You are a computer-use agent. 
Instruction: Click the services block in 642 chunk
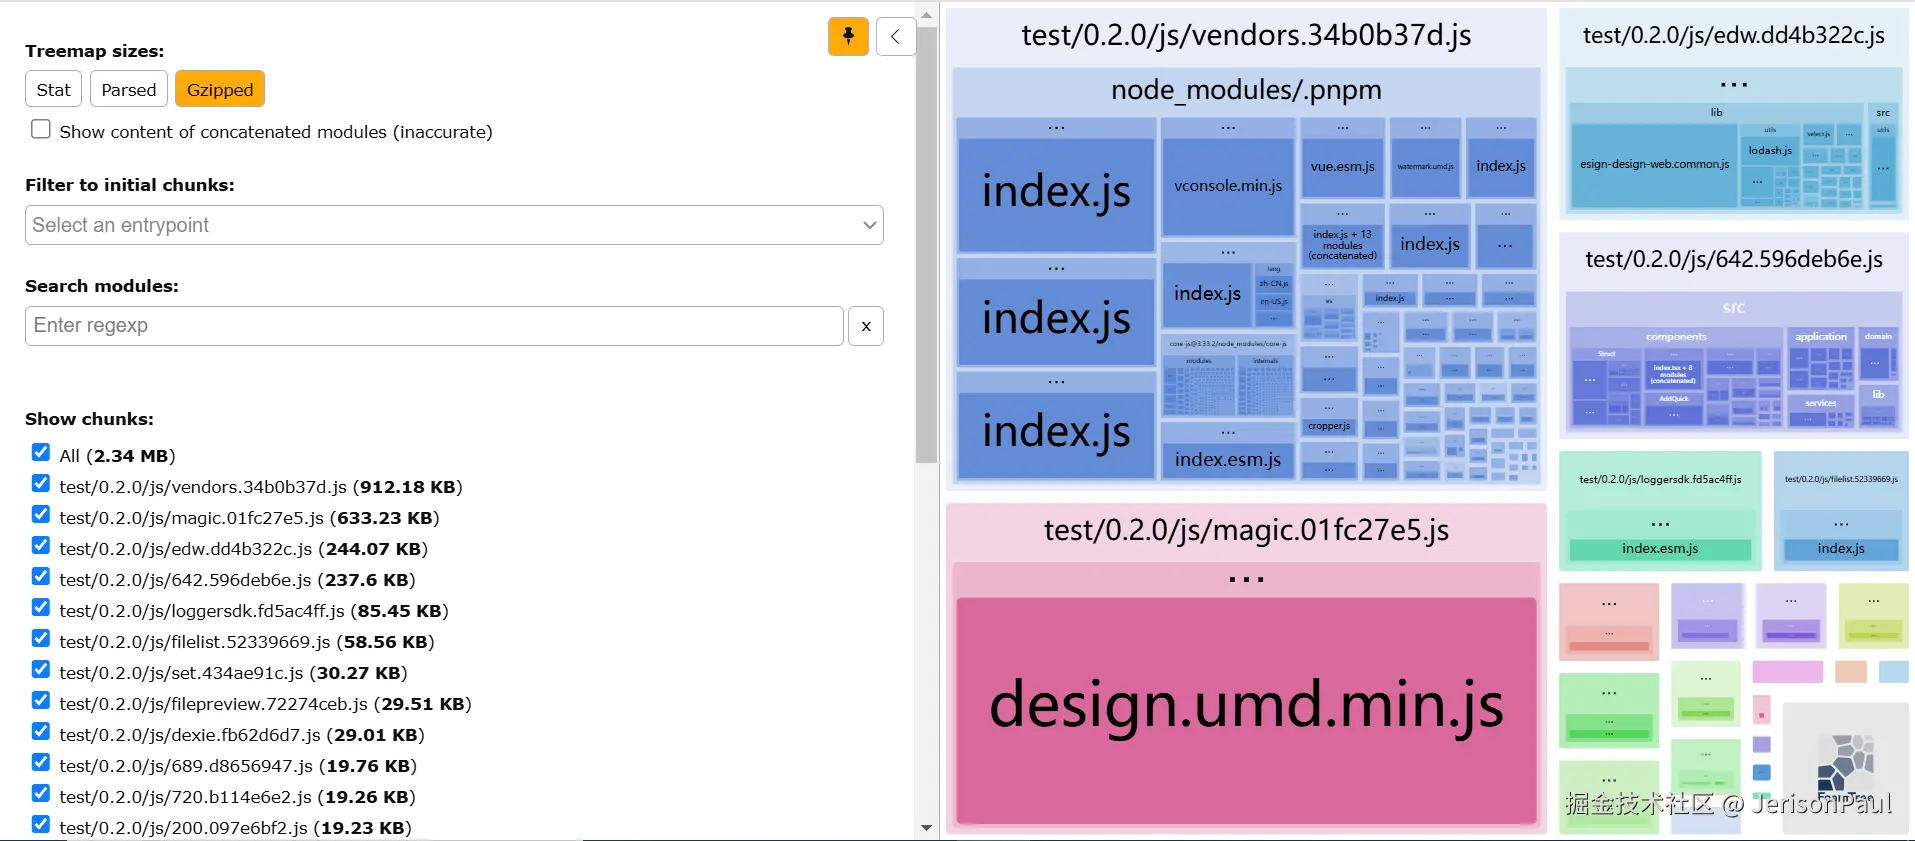[x=1820, y=403]
